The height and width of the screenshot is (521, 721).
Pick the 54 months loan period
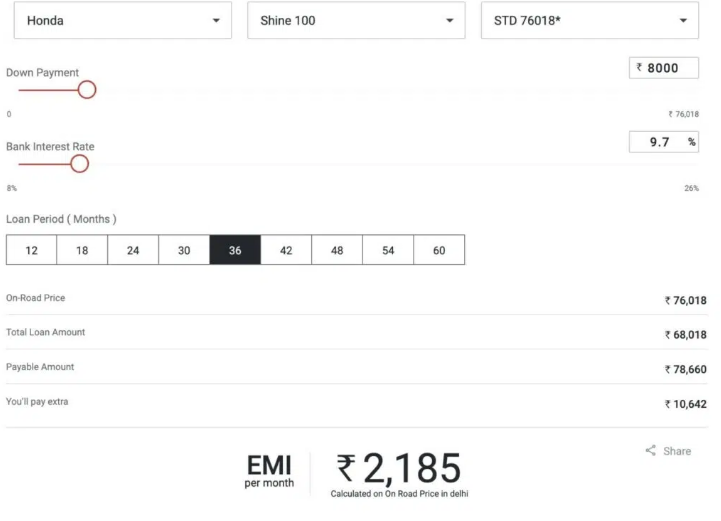pyautogui.click(x=388, y=250)
